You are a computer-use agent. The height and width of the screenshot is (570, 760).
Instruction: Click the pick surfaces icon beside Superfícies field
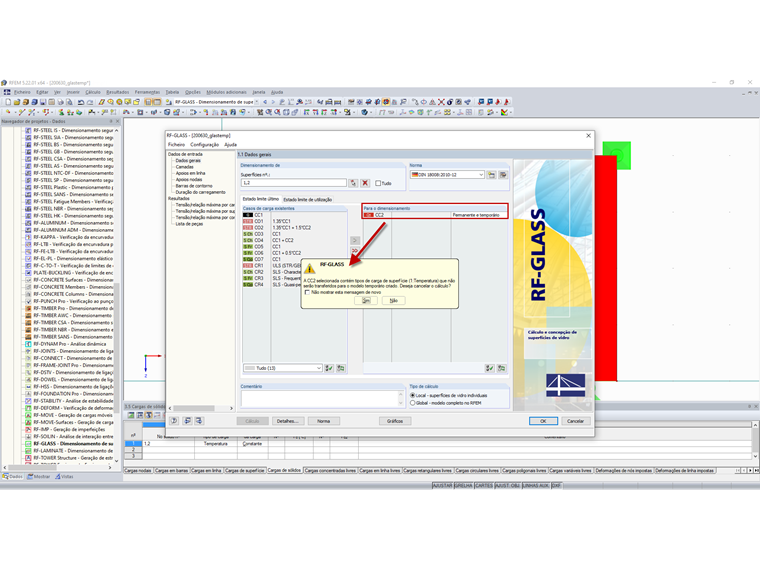pos(353,183)
